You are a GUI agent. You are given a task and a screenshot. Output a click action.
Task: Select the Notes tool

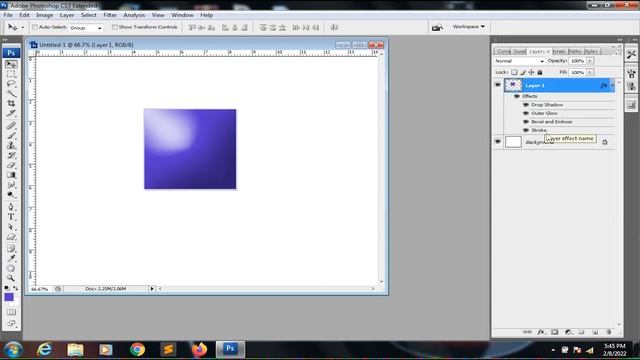pos(11,249)
